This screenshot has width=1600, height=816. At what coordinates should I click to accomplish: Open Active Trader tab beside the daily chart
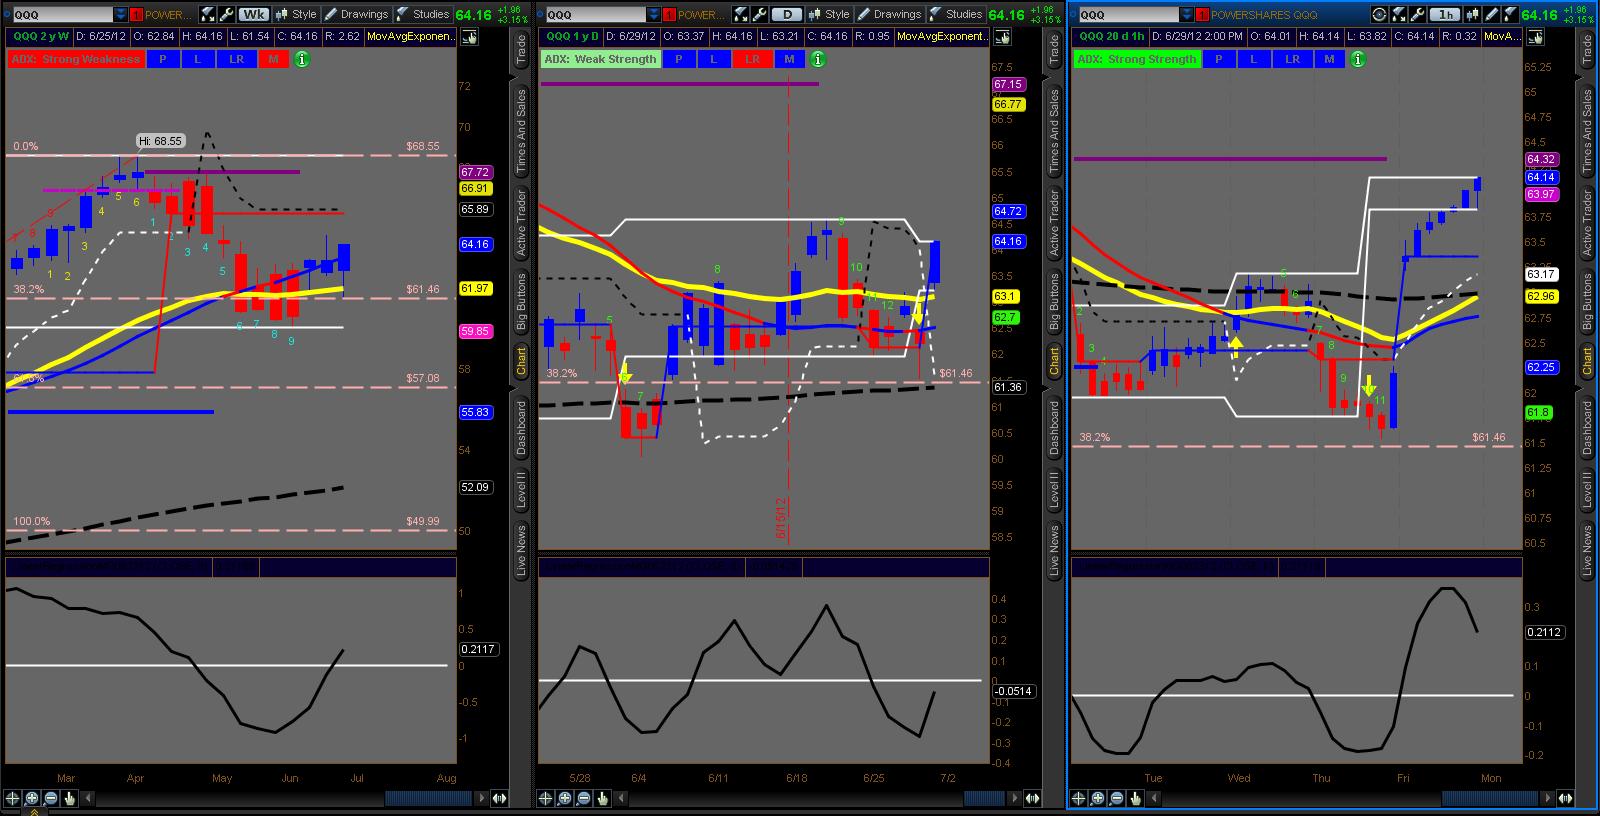(1054, 222)
